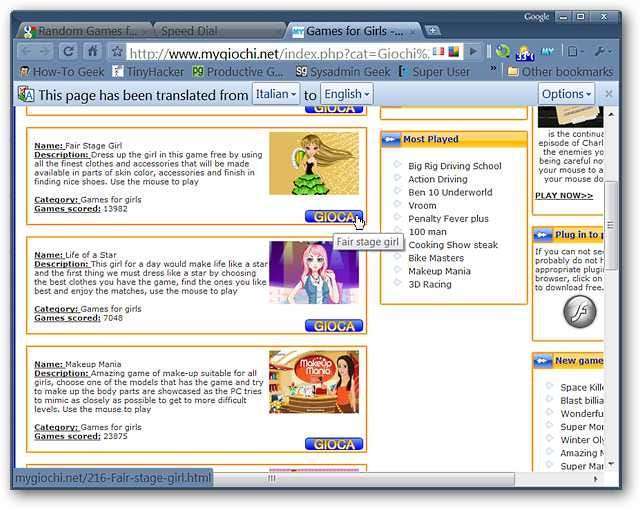Screen dimensions: 640x508
Task: Open Super User bookmark
Action: 435,72
